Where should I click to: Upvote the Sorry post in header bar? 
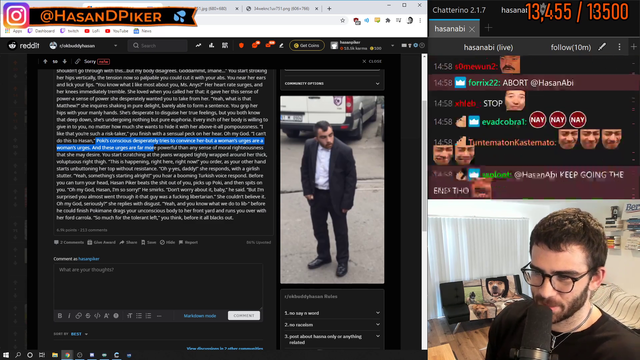click(x=45, y=62)
